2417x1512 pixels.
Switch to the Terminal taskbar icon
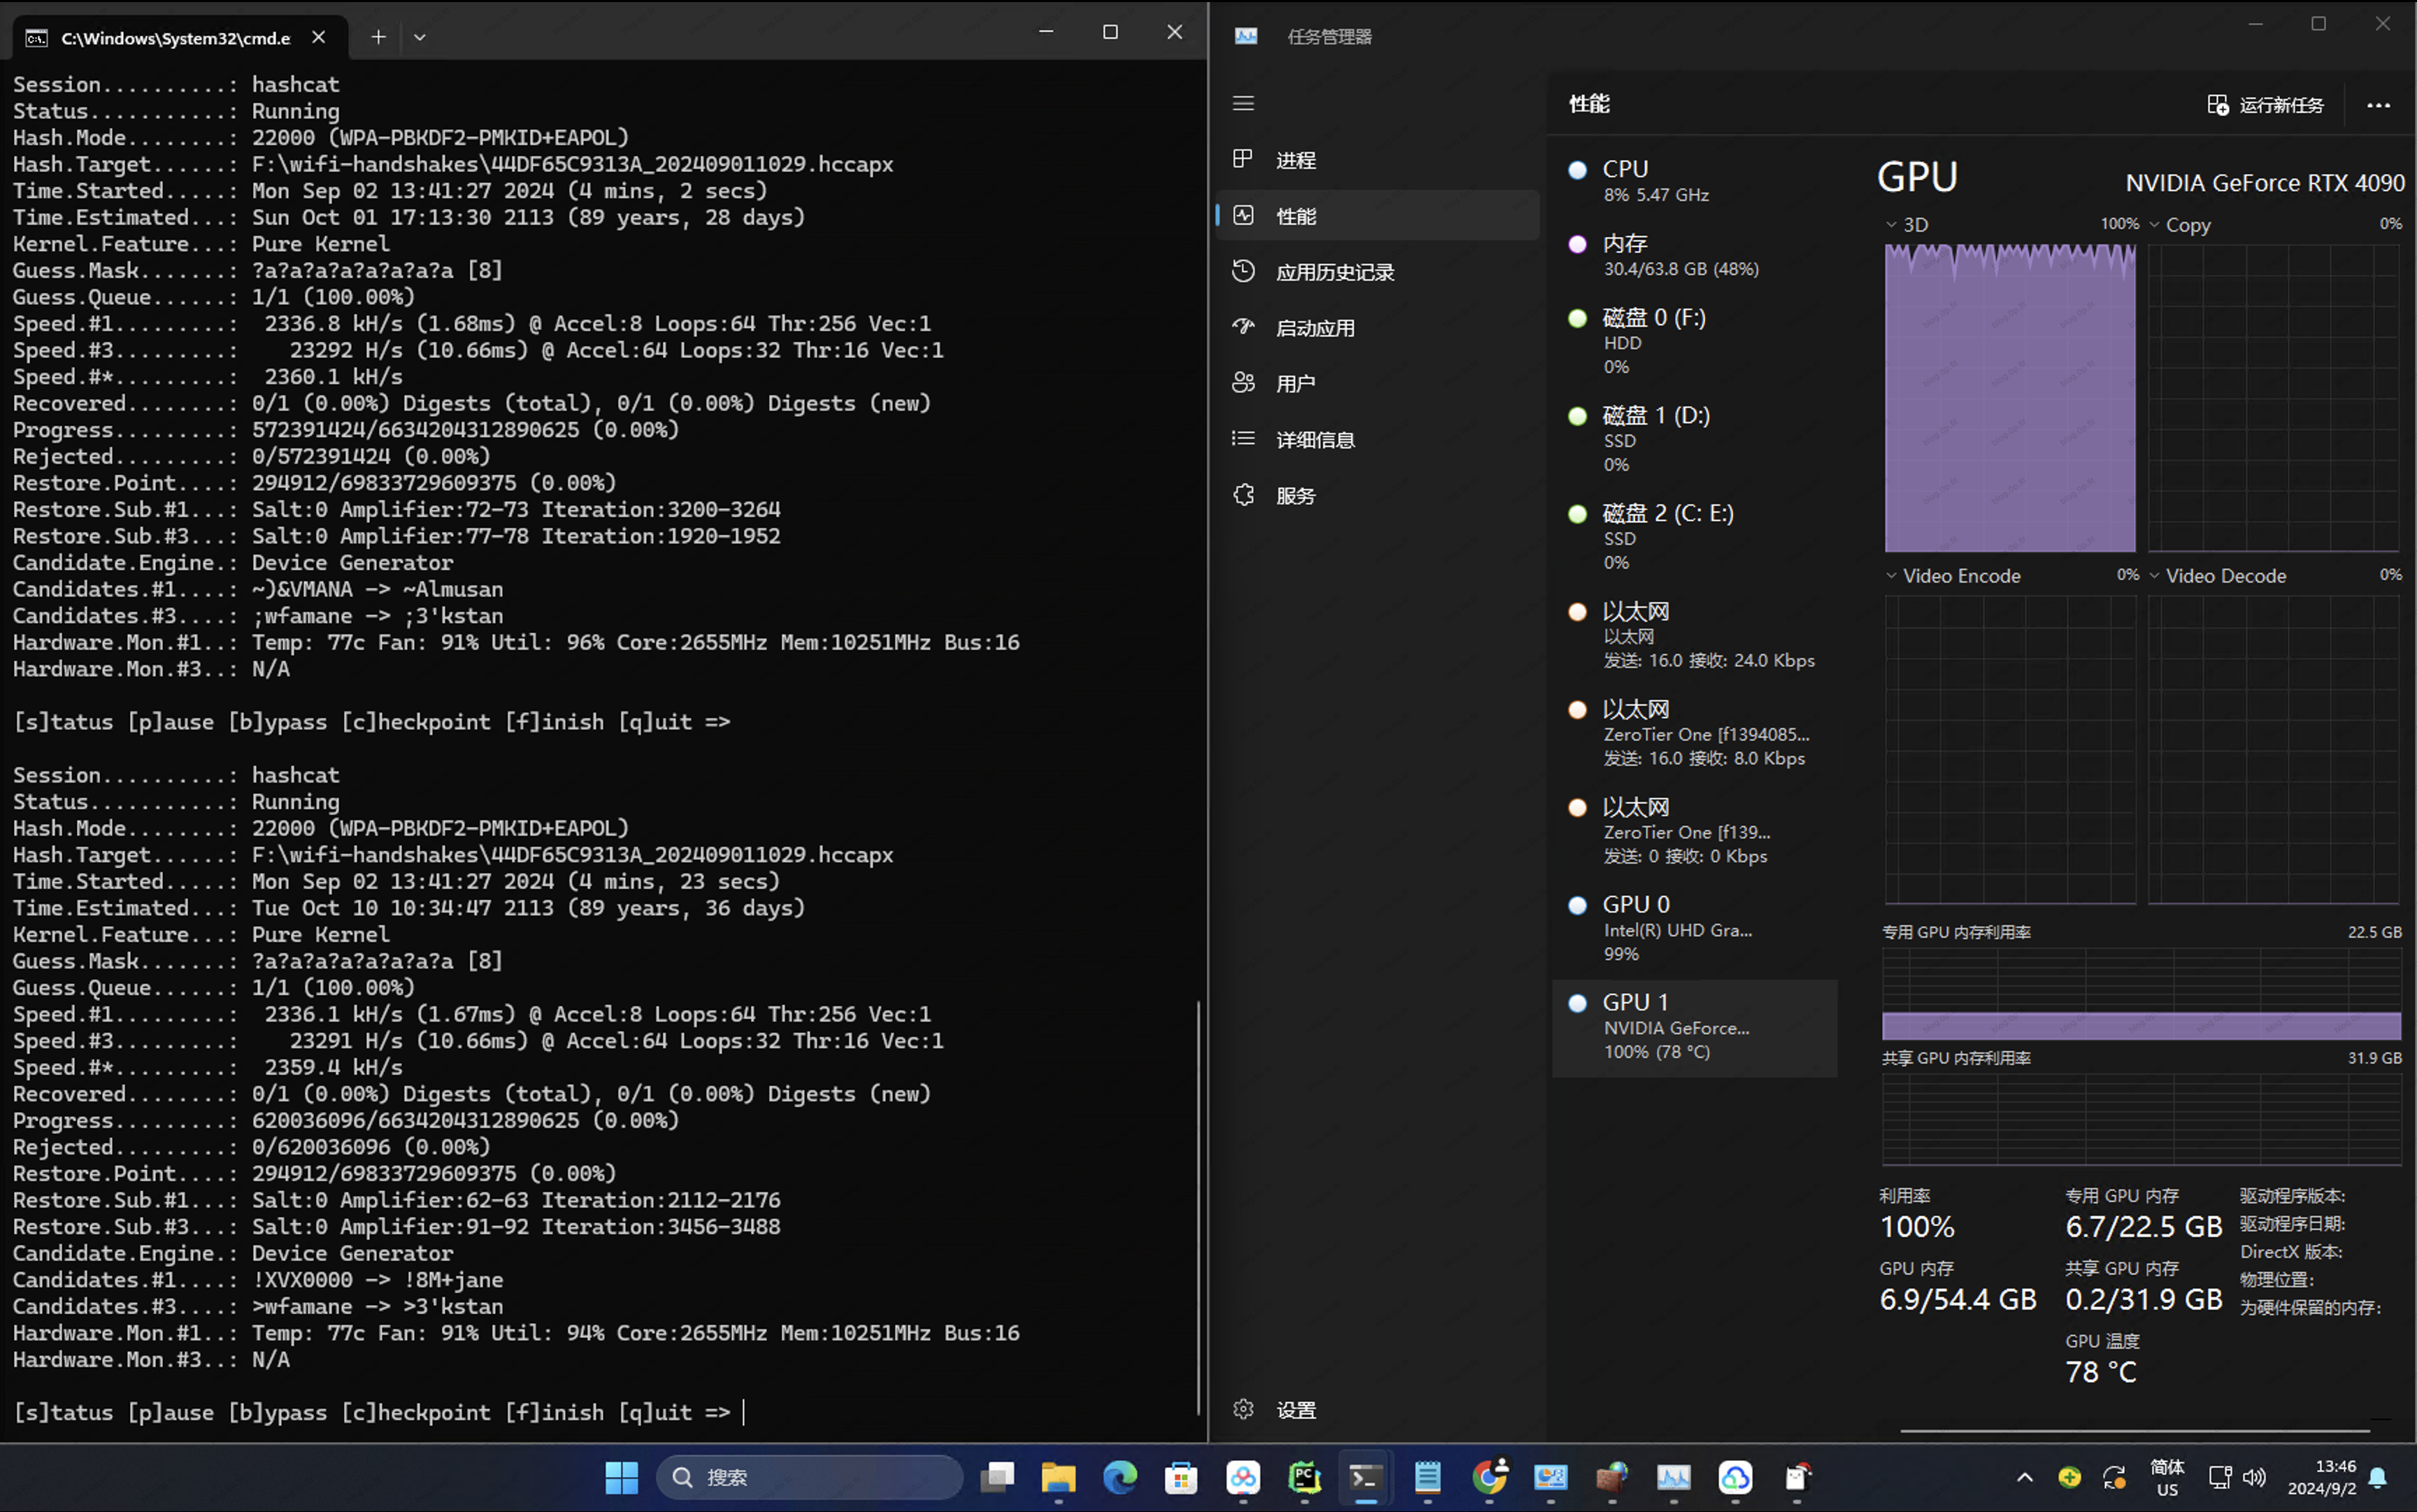coord(1366,1477)
